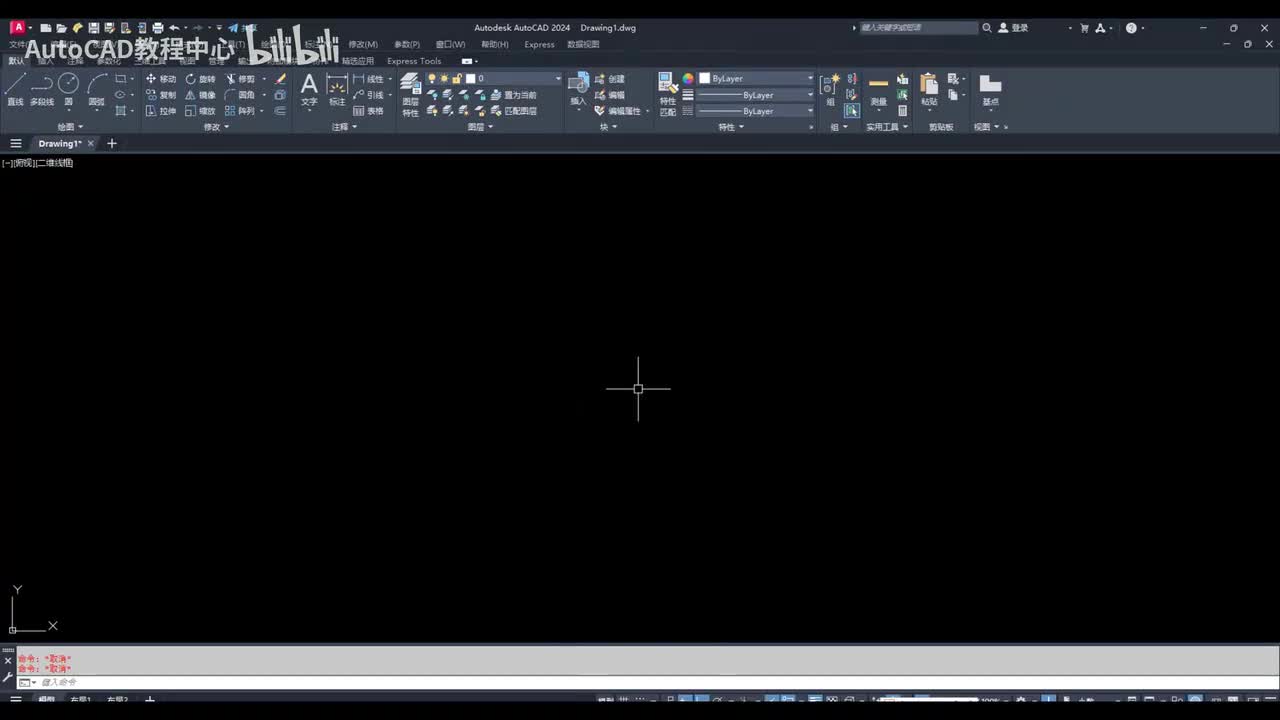
Task: Add a new drawing tab with plus button
Action: click(112, 144)
